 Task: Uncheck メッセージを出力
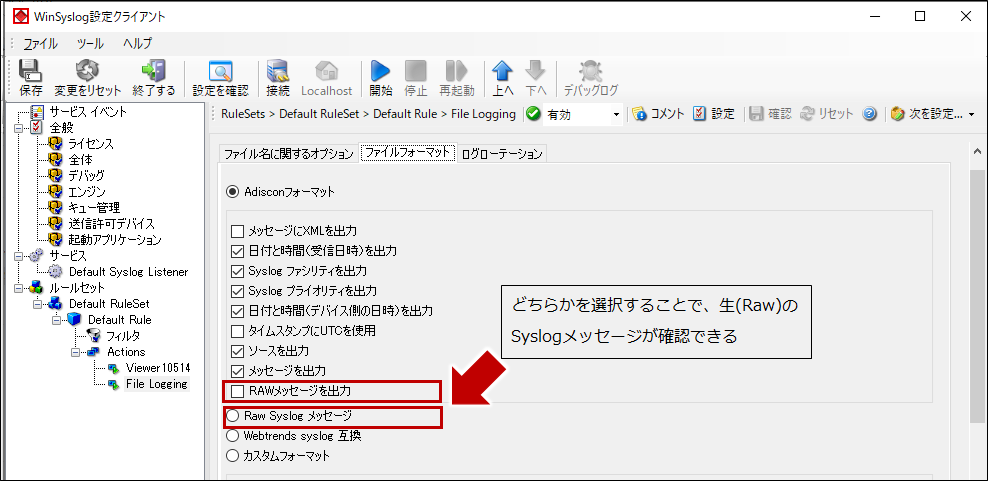pyautogui.click(x=237, y=371)
